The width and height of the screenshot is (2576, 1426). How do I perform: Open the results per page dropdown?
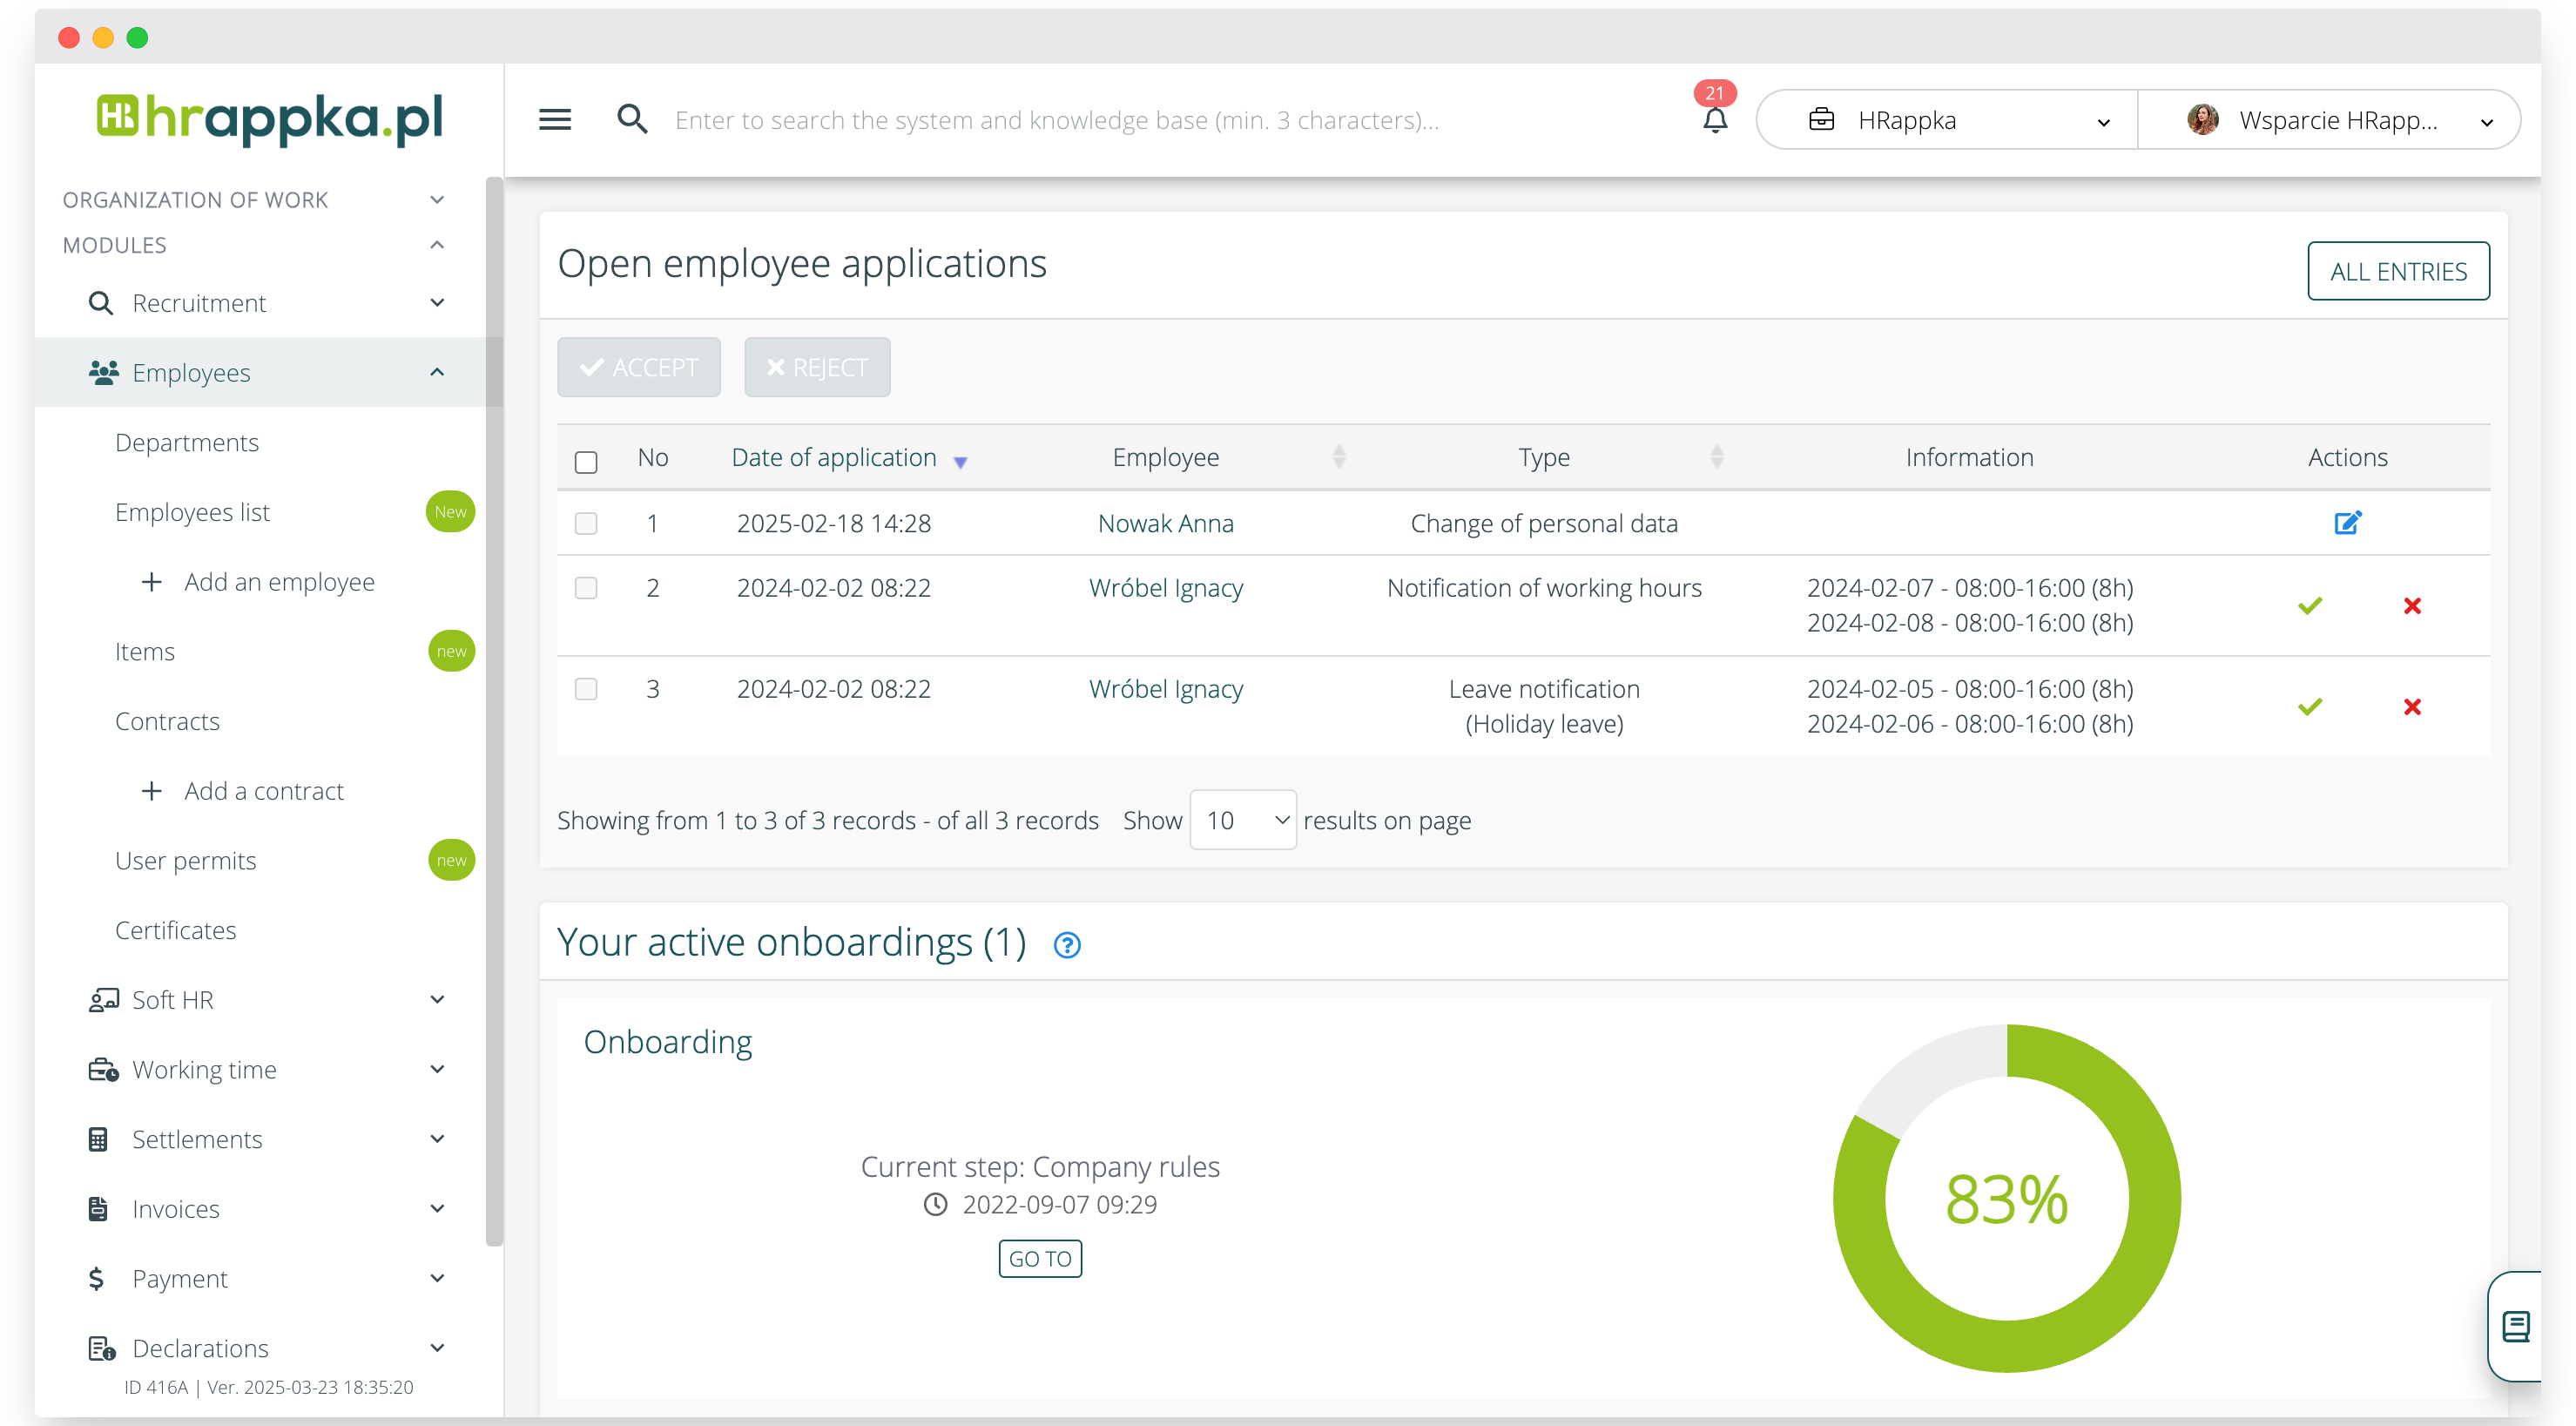pyautogui.click(x=1242, y=819)
